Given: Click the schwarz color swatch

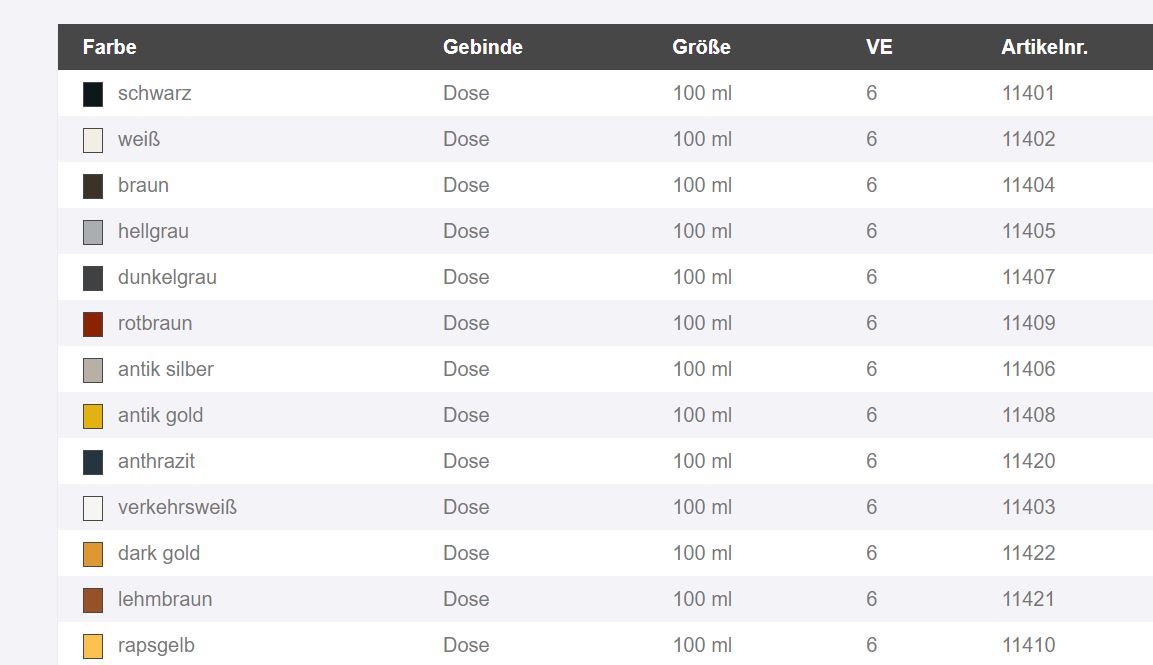Looking at the screenshot, I should (x=93, y=94).
